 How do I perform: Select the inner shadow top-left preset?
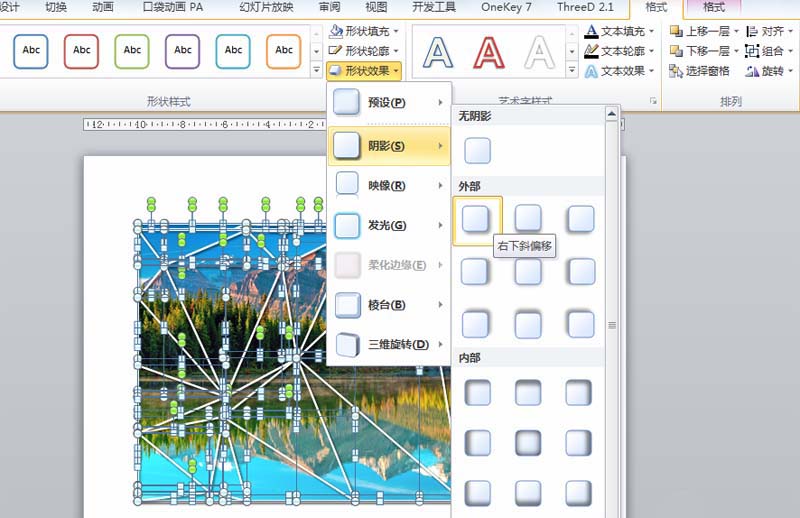click(478, 392)
